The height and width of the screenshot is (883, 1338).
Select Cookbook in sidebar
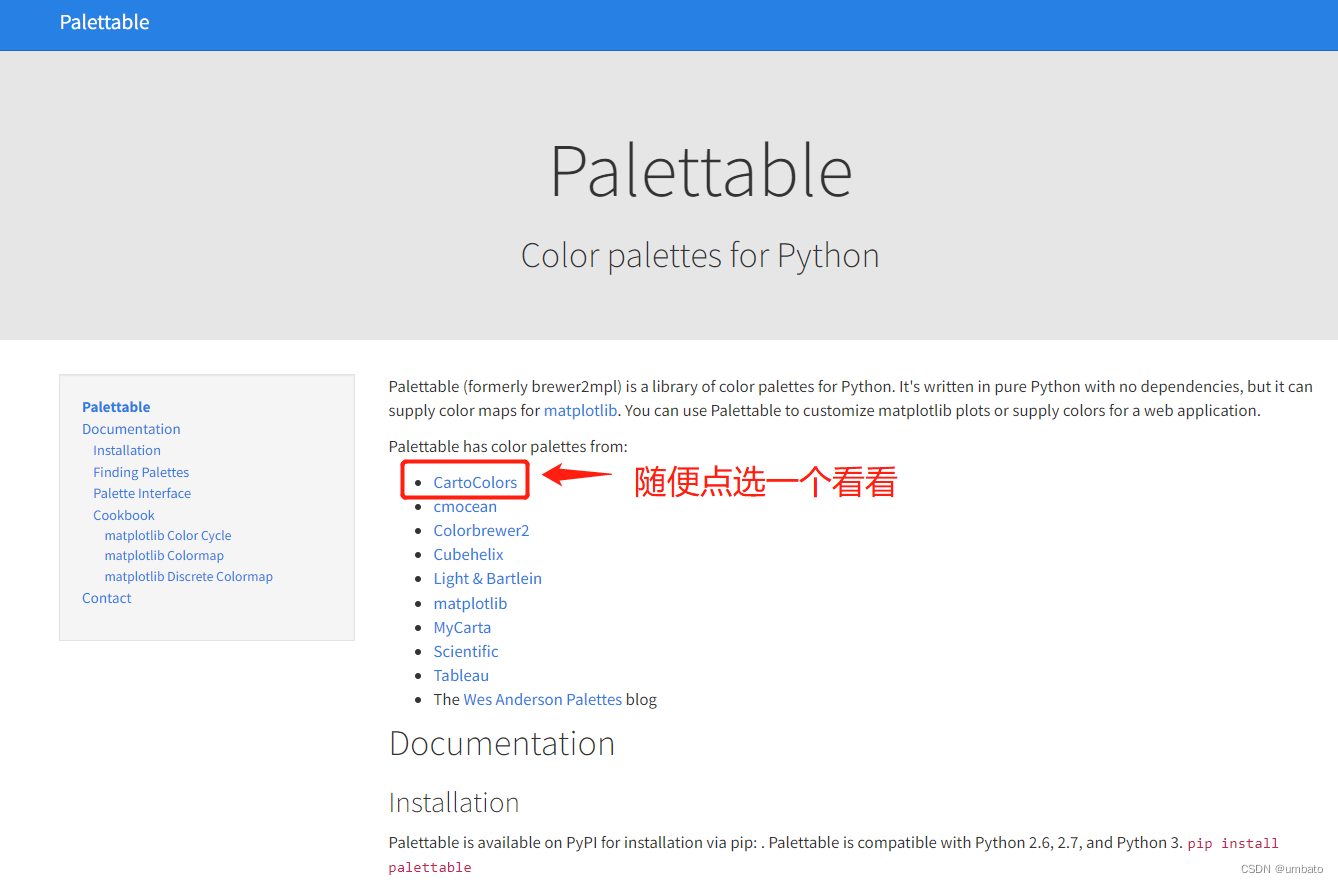124,515
